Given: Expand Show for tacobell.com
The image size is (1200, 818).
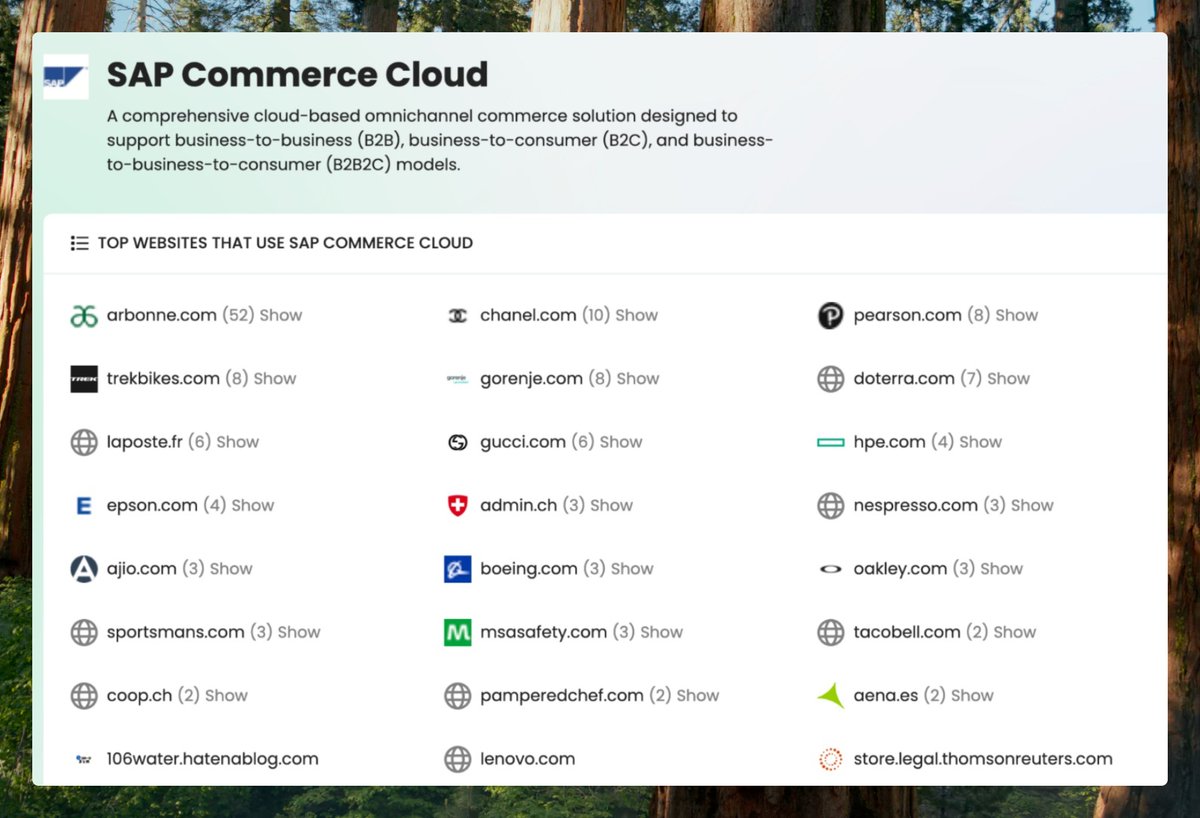Looking at the screenshot, I should [x=1015, y=631].
